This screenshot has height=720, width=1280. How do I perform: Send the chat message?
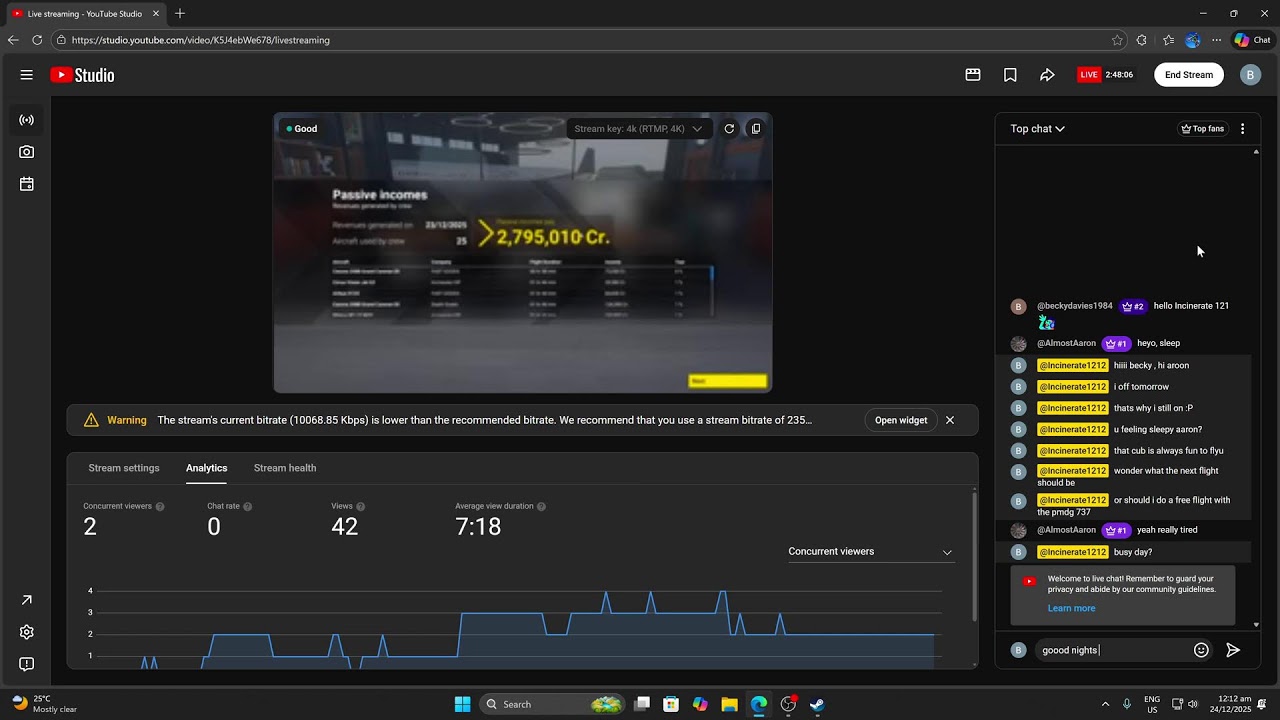(x=1233, y=650)
